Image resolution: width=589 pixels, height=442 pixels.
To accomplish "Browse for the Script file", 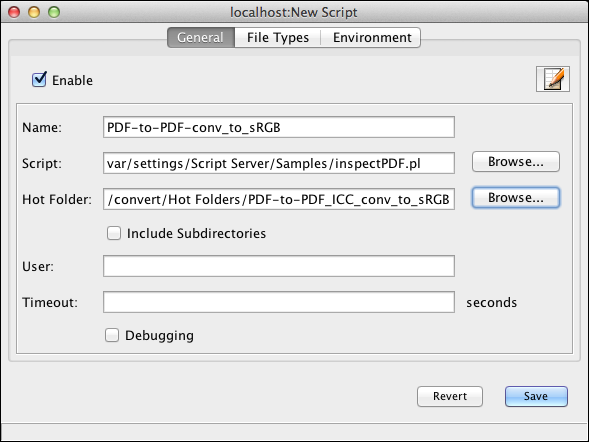I will (x=516, y=162).
